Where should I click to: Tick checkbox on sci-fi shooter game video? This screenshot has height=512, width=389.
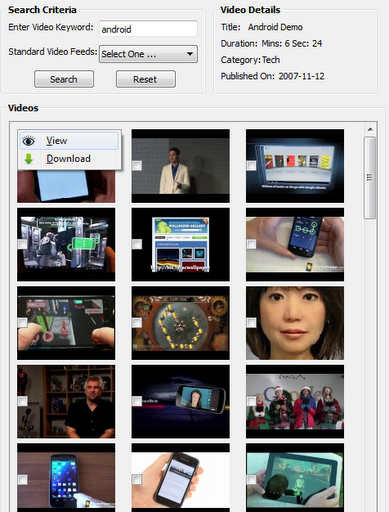click(x=22, y=244)
